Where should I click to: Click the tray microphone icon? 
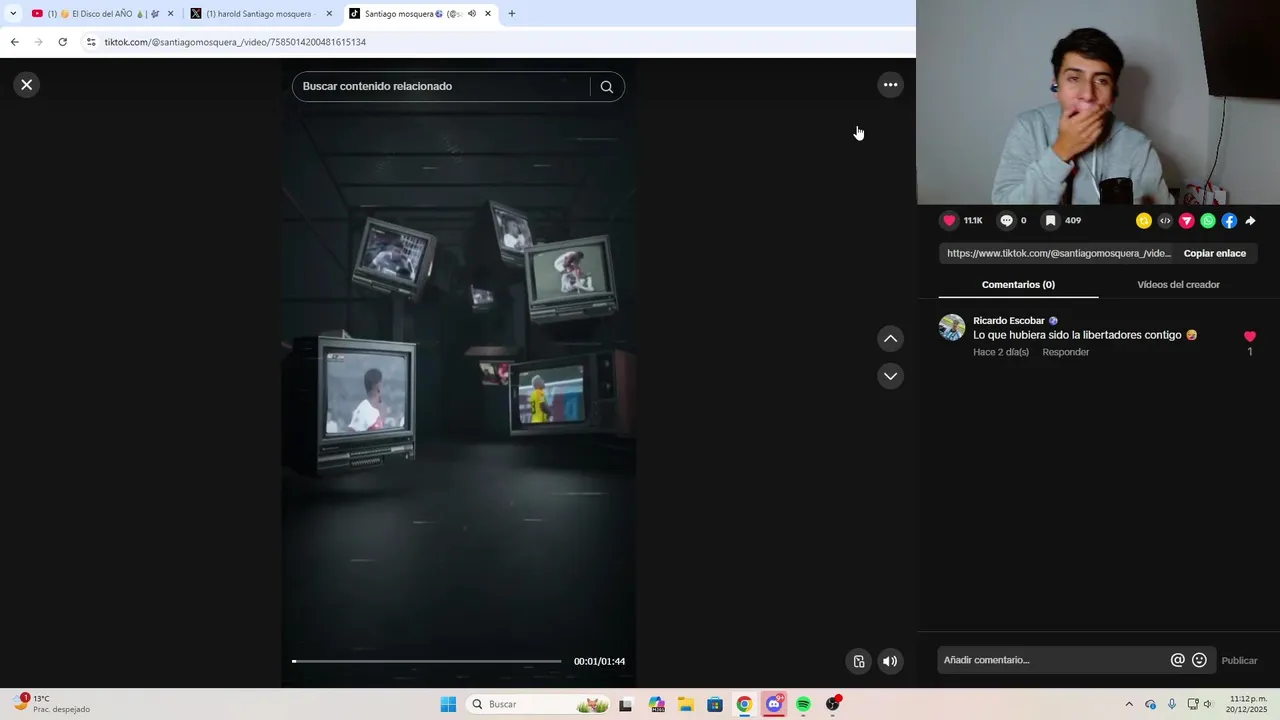point(1172,704)
